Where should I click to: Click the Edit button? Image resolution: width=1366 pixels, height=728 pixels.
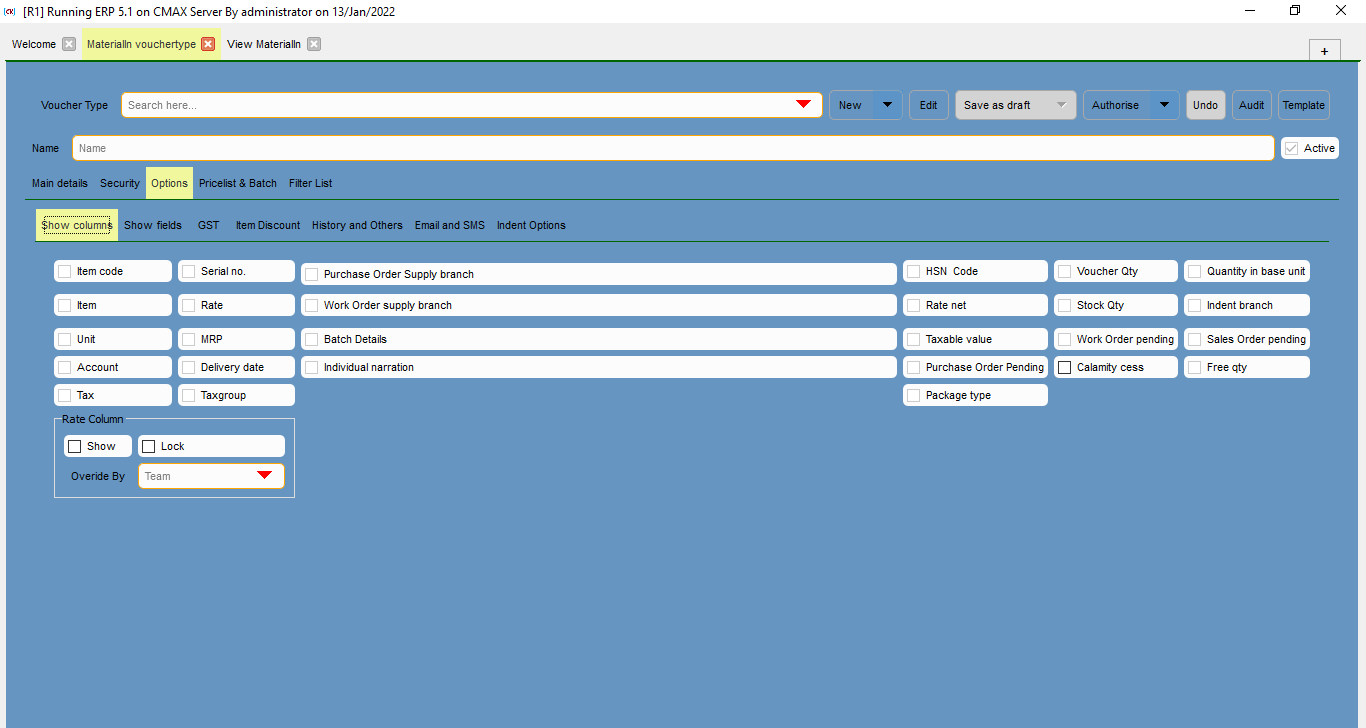click(928, 105)
